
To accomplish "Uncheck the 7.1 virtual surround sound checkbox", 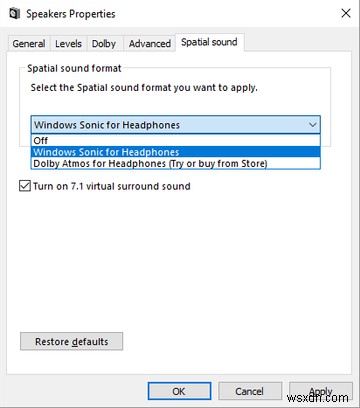I will [25, 186].
